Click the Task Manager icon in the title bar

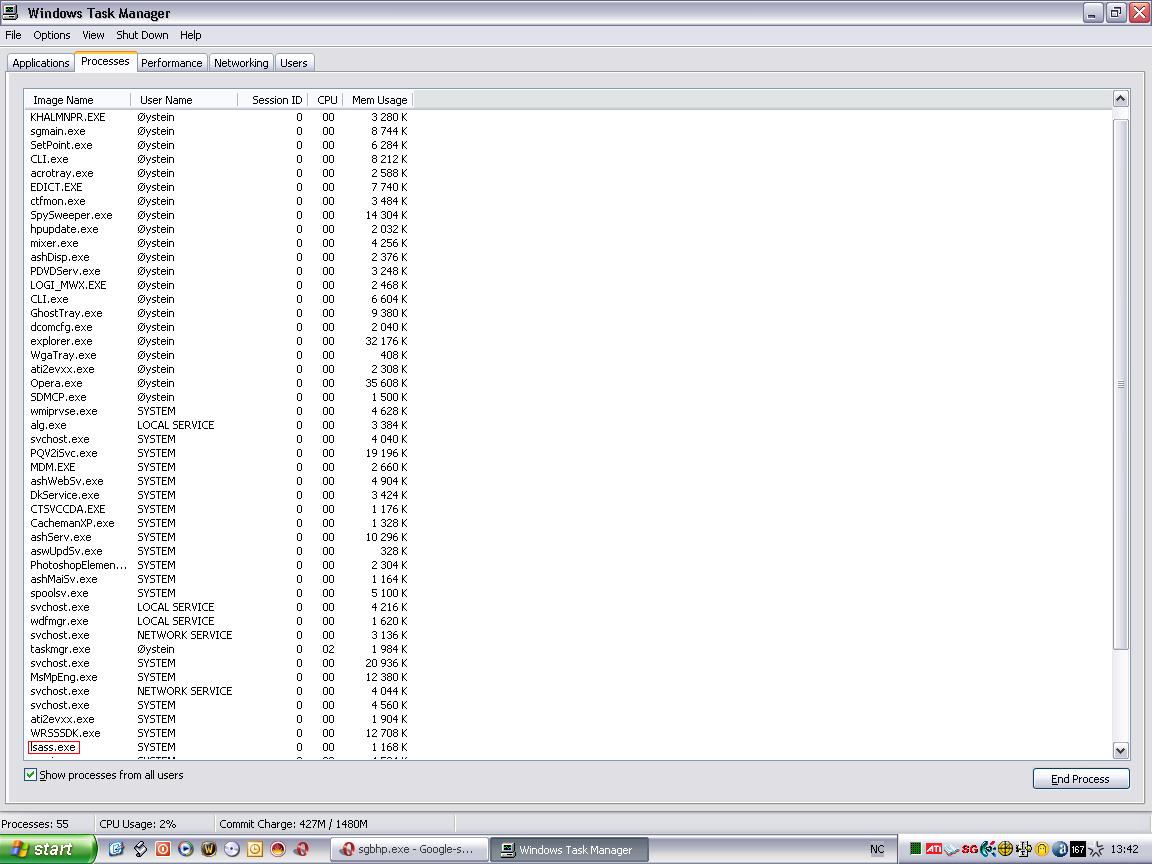coord(10,12)
